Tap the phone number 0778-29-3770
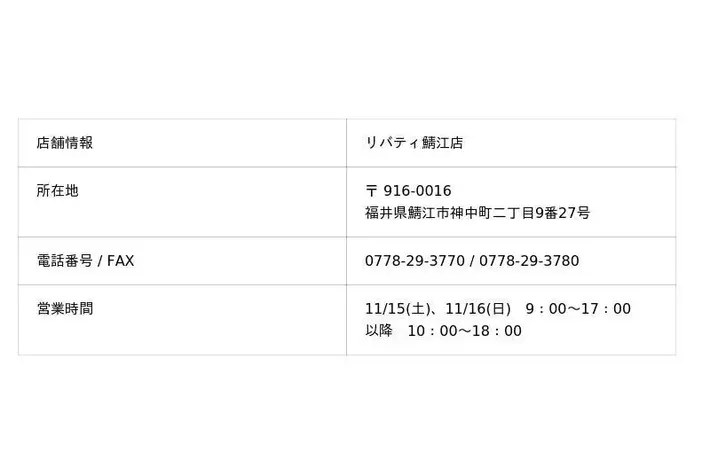Viewport: 710px width, 474px height. click(x=414, y=261)
